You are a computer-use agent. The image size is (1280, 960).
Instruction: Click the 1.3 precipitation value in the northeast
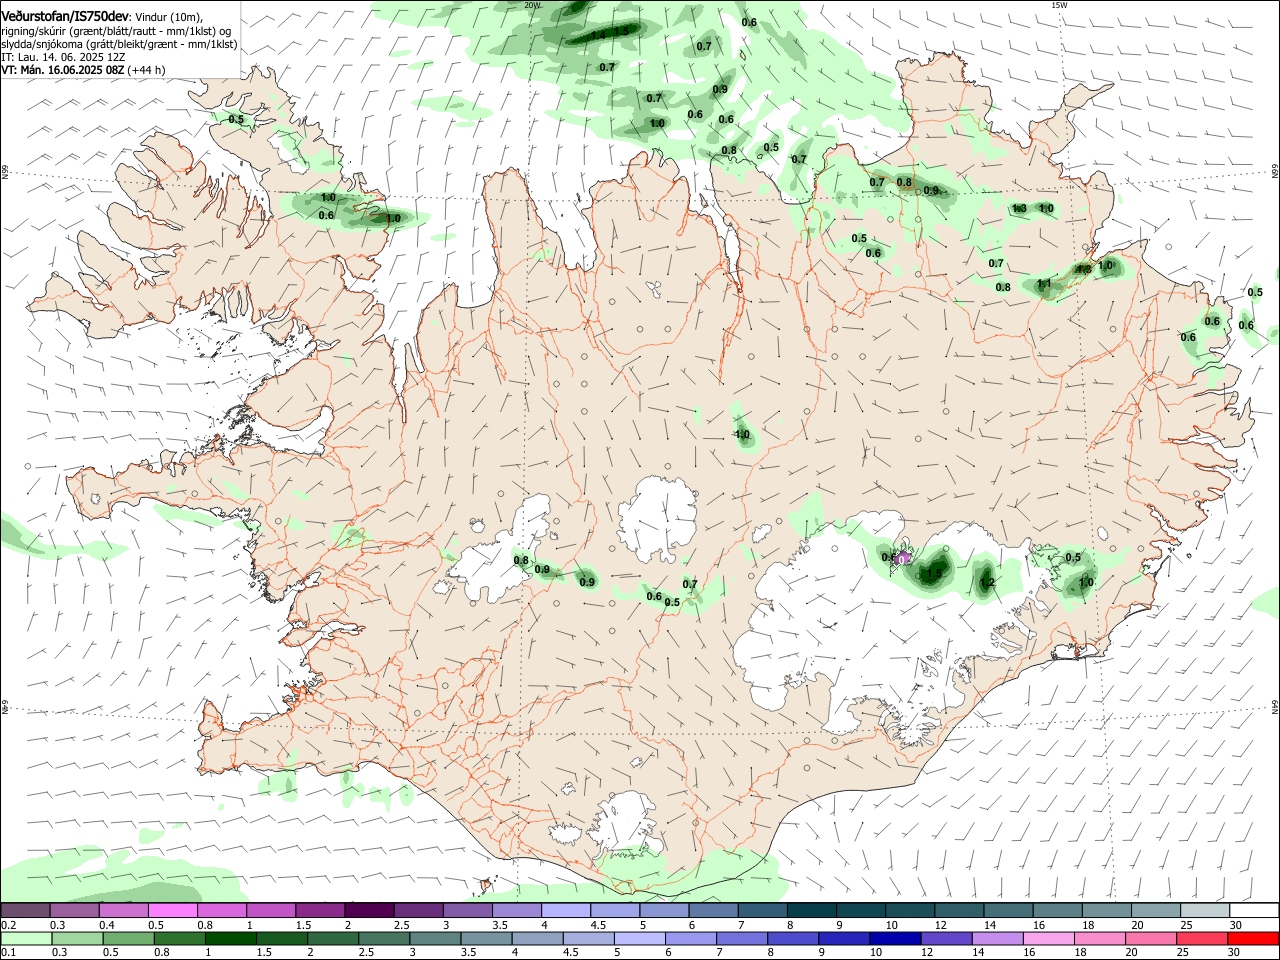pyautogui.click(x=1019, y=208)
